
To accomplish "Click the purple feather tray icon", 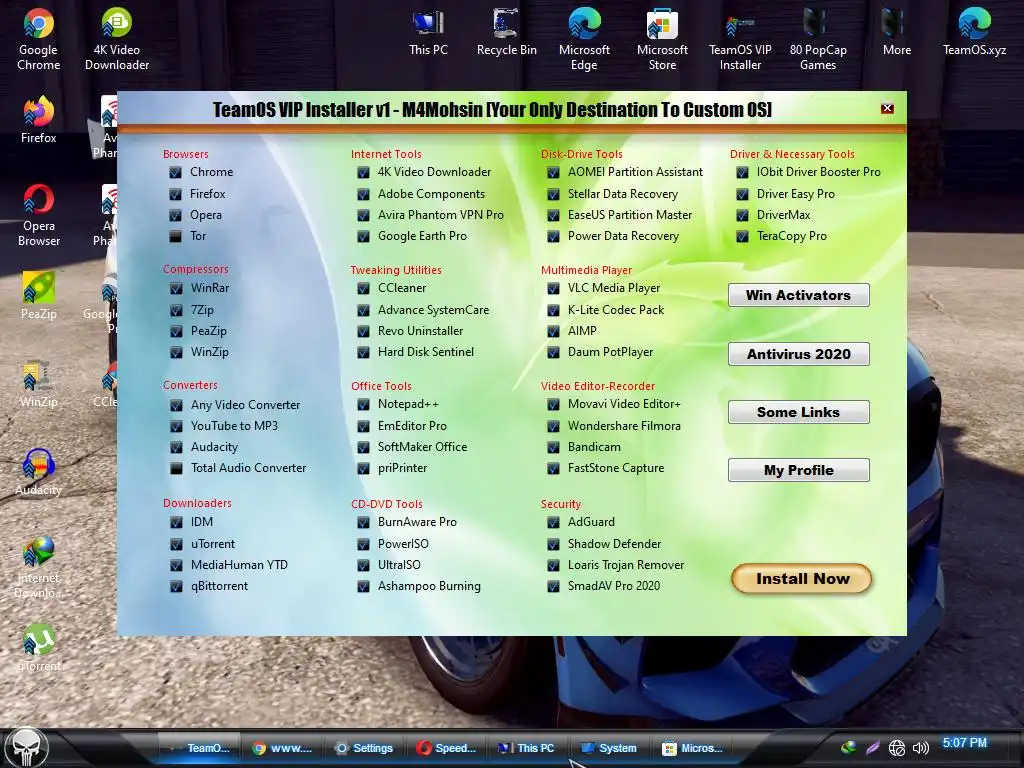I will pos(872,748).
